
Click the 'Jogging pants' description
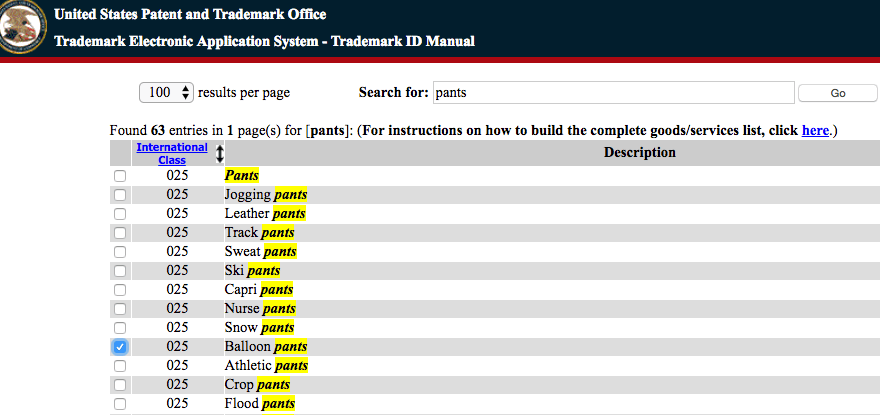(266, 195)
